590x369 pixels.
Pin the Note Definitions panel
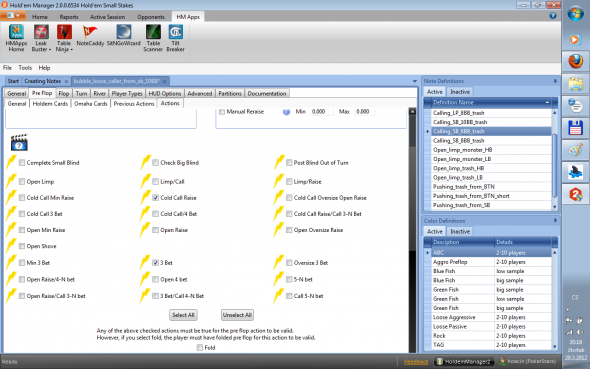tap(555, 81)
